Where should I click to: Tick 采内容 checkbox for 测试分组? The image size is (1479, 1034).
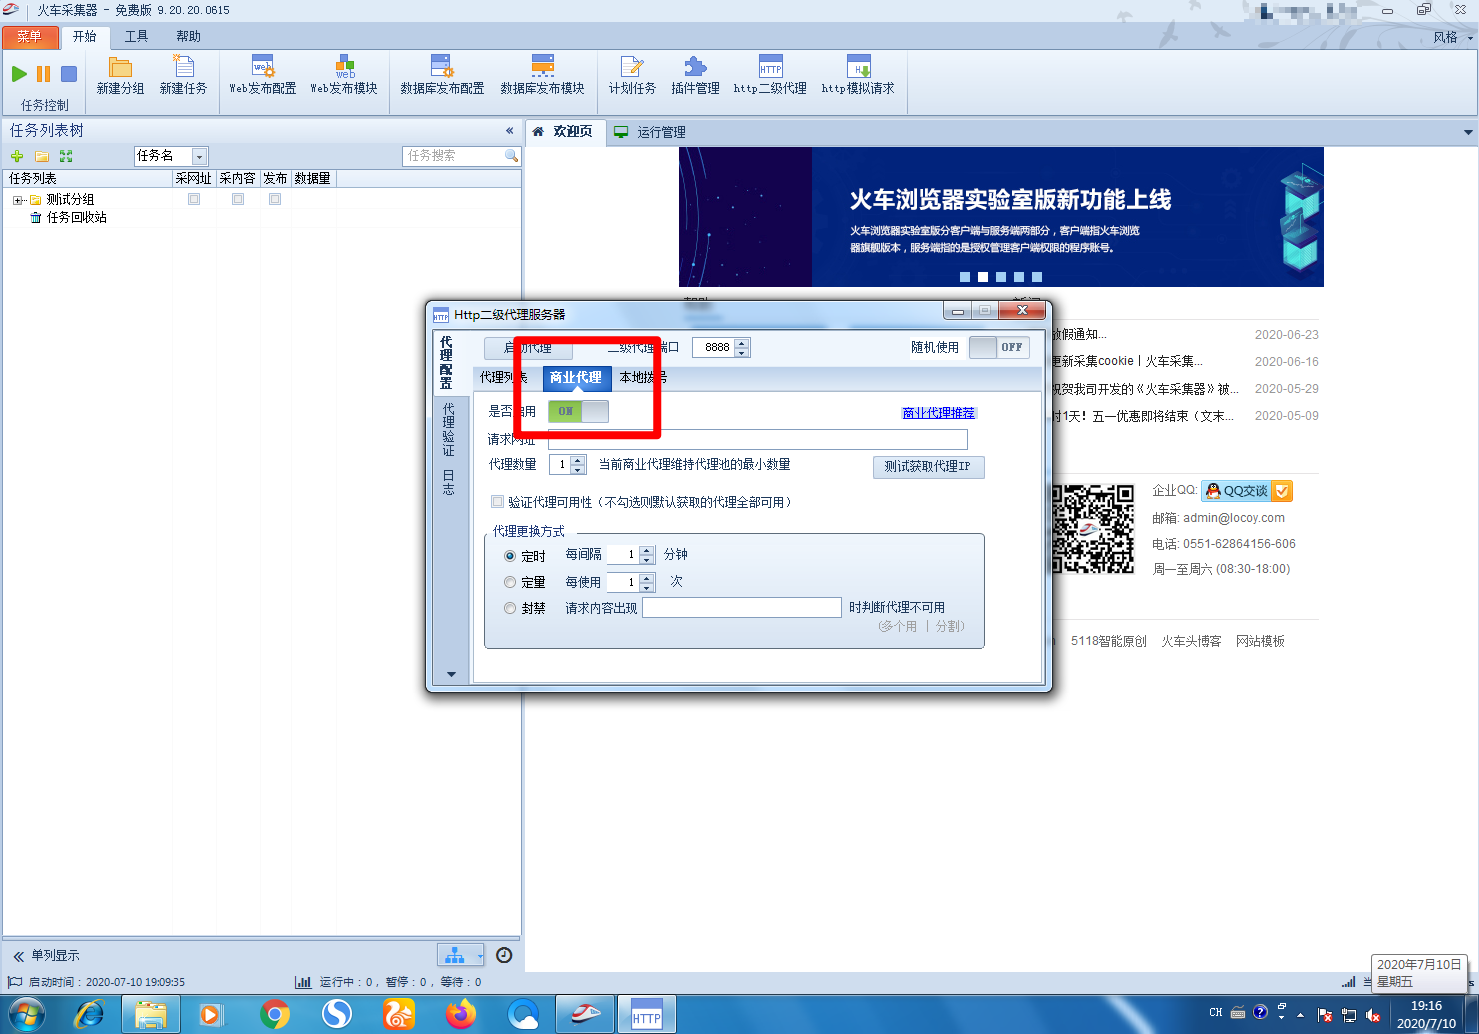point(238,199)
